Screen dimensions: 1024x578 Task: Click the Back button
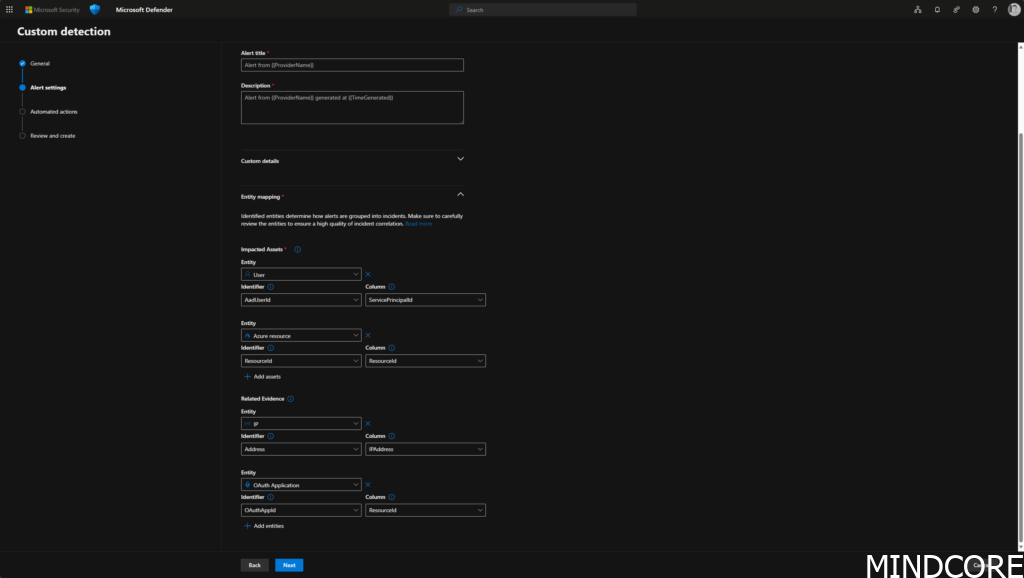click(x=255, y=566)
